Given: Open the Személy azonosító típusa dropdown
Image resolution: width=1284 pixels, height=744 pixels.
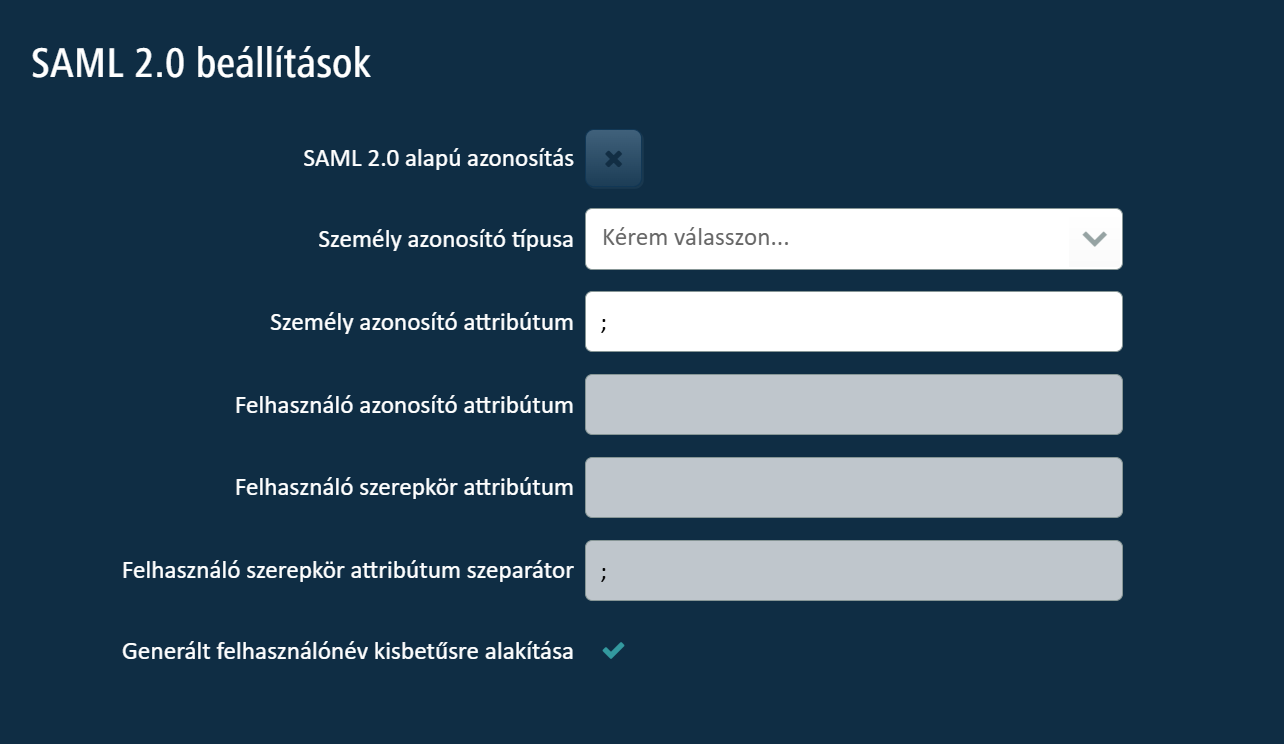Looking at the screenshot, I should pyautogui.click(x=853, y=239).
